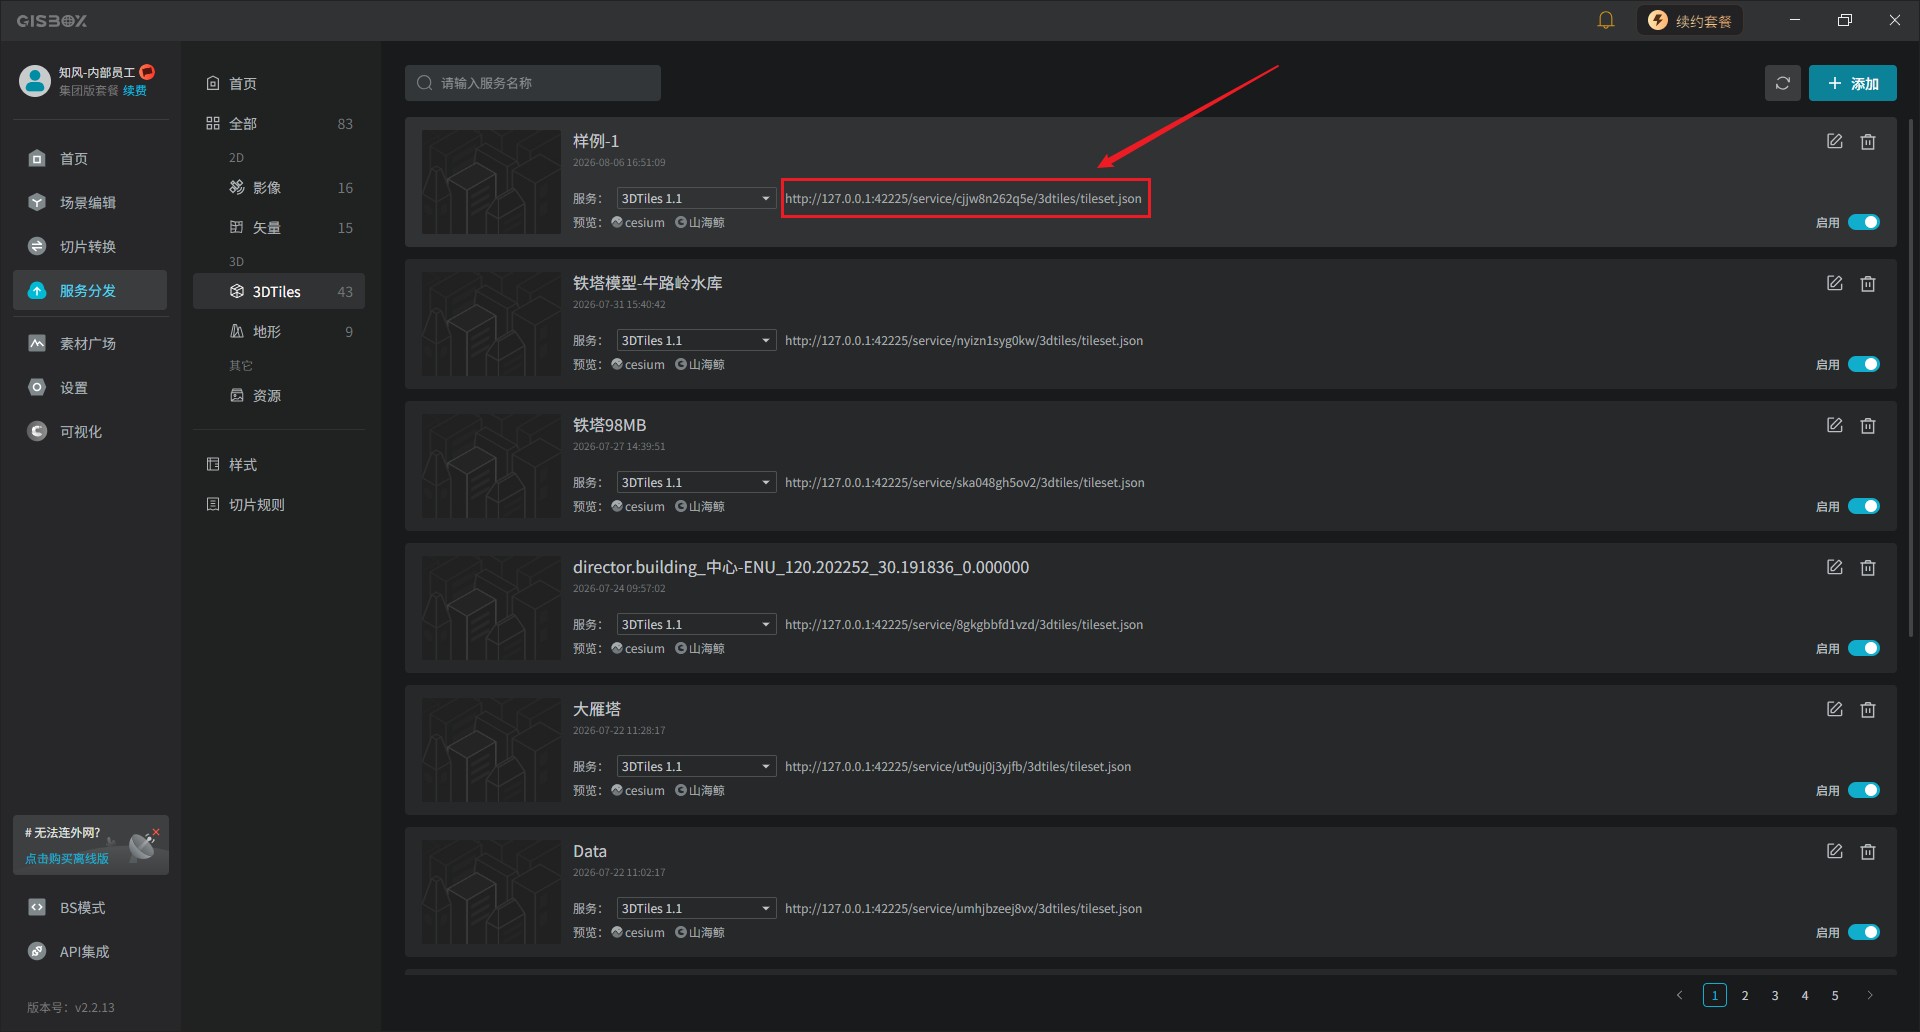Click the 样例-1 service URL
The image size is (1920, 1032).
click(x=964, y=199)
